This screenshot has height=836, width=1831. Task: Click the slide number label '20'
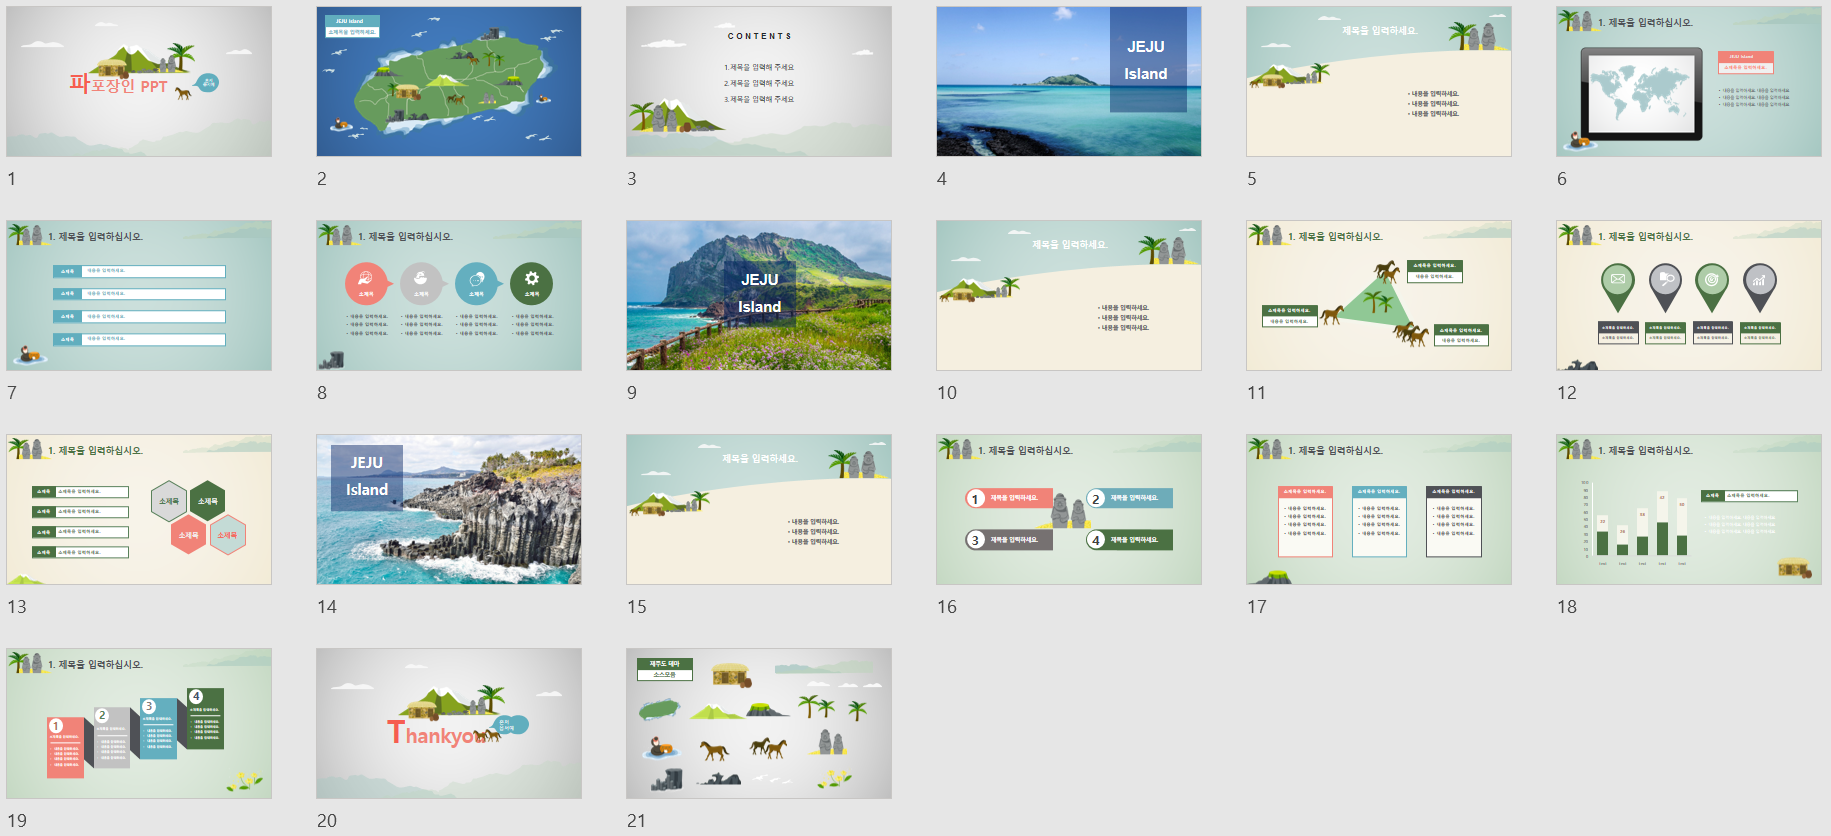point(327,821)
